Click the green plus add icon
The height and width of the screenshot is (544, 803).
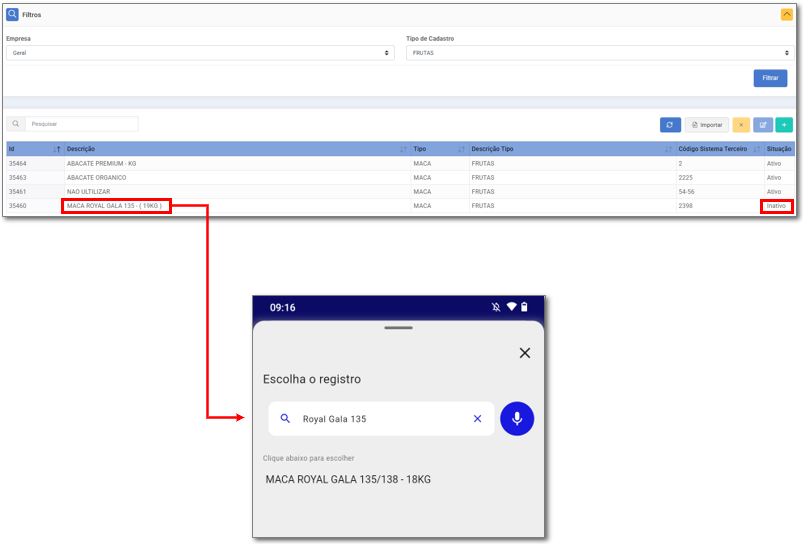pyautogui.click(x=784, y=125)
